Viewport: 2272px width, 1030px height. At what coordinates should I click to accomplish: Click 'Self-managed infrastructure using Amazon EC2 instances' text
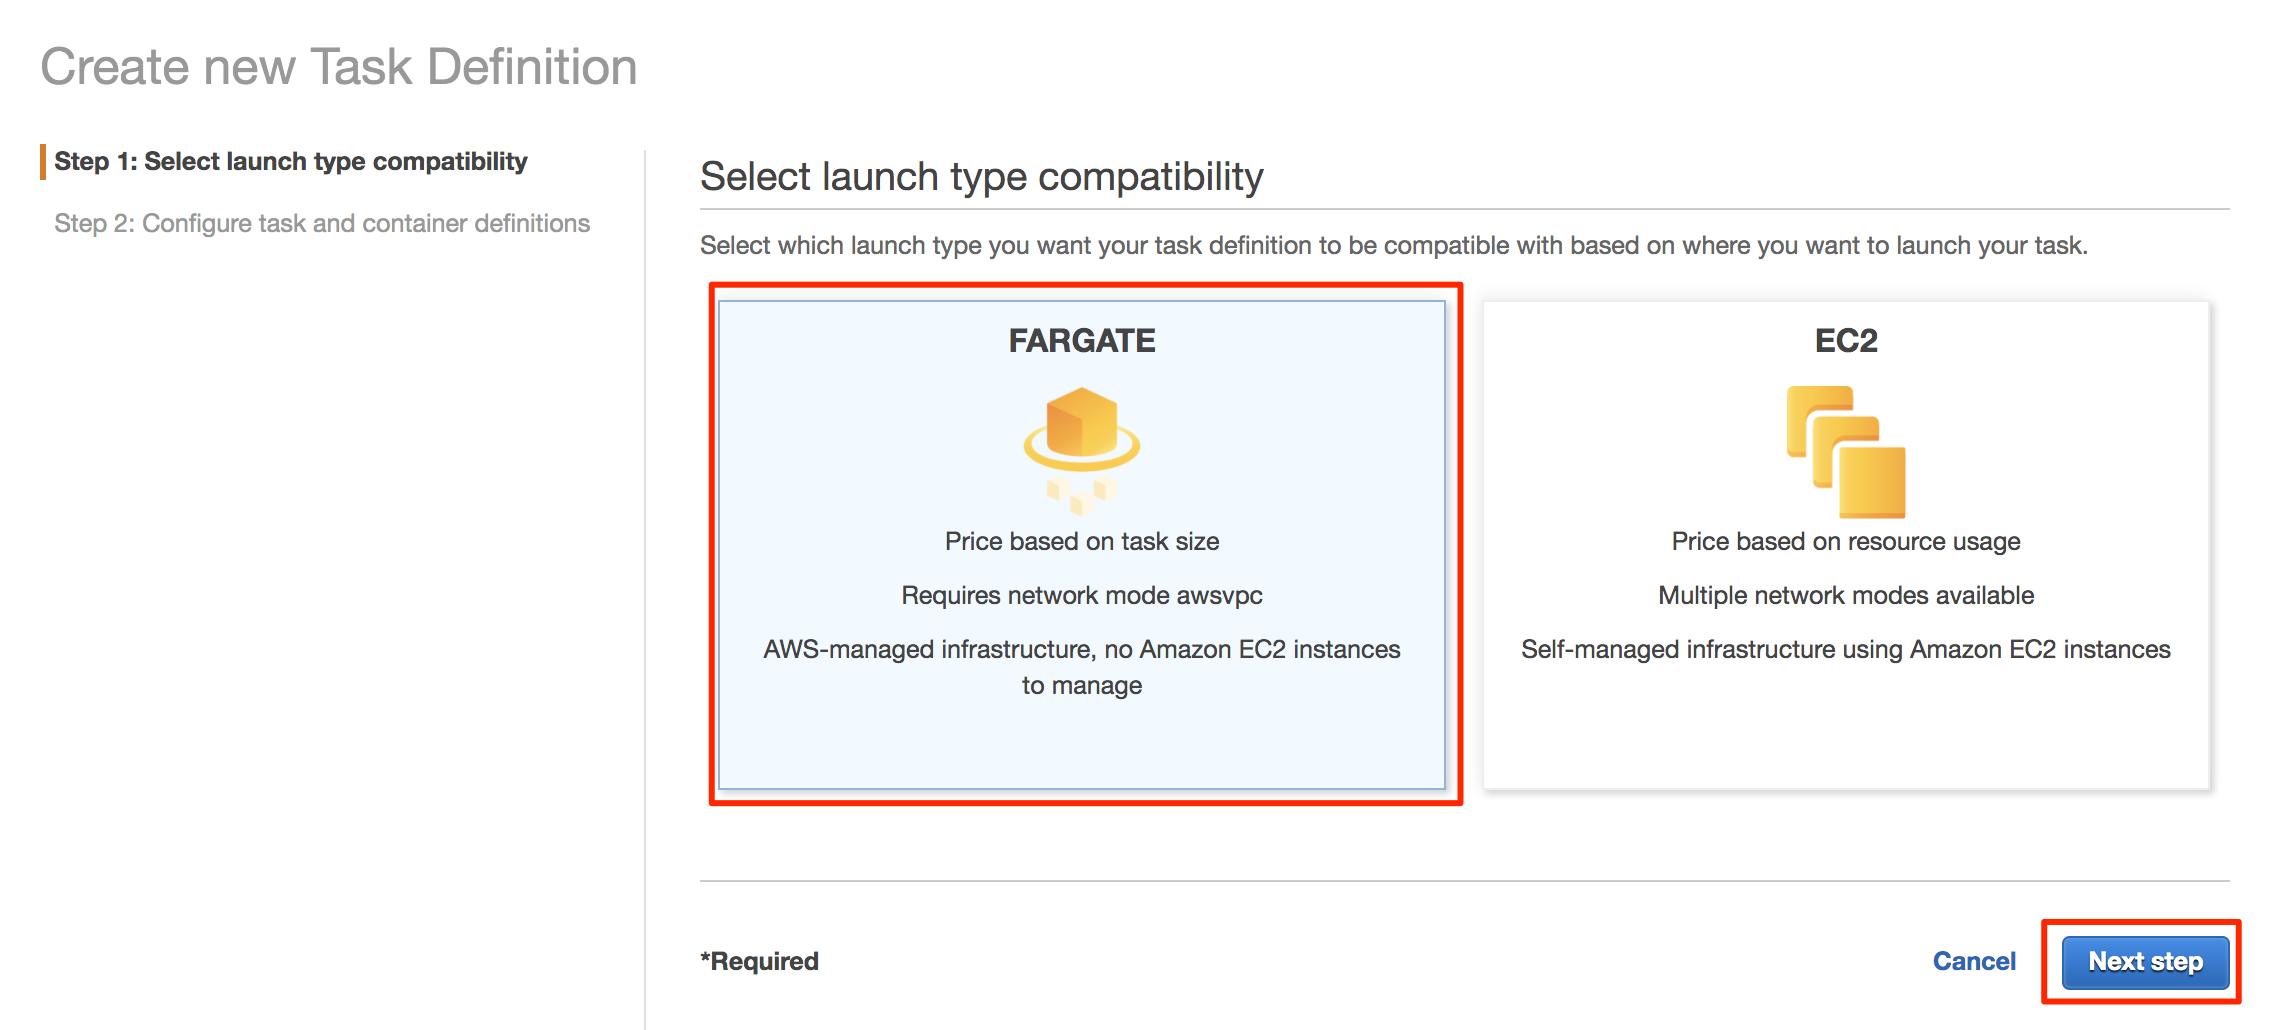1846,650
